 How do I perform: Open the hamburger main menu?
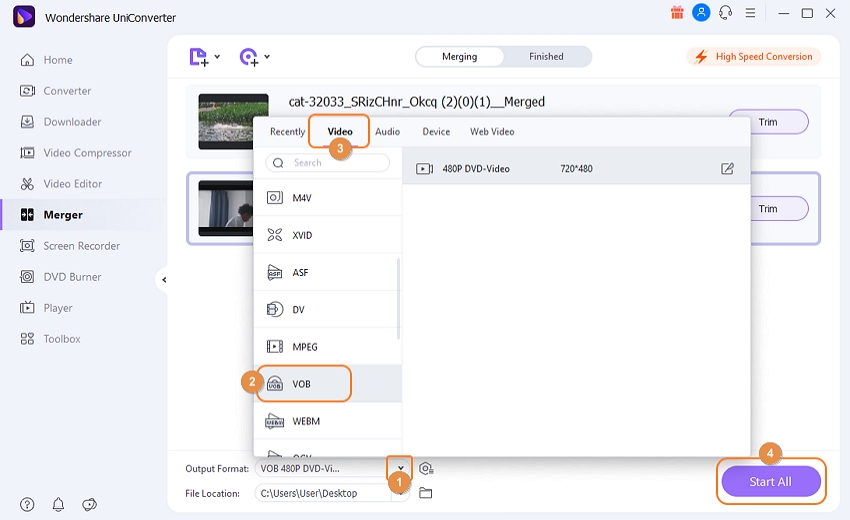750,12
